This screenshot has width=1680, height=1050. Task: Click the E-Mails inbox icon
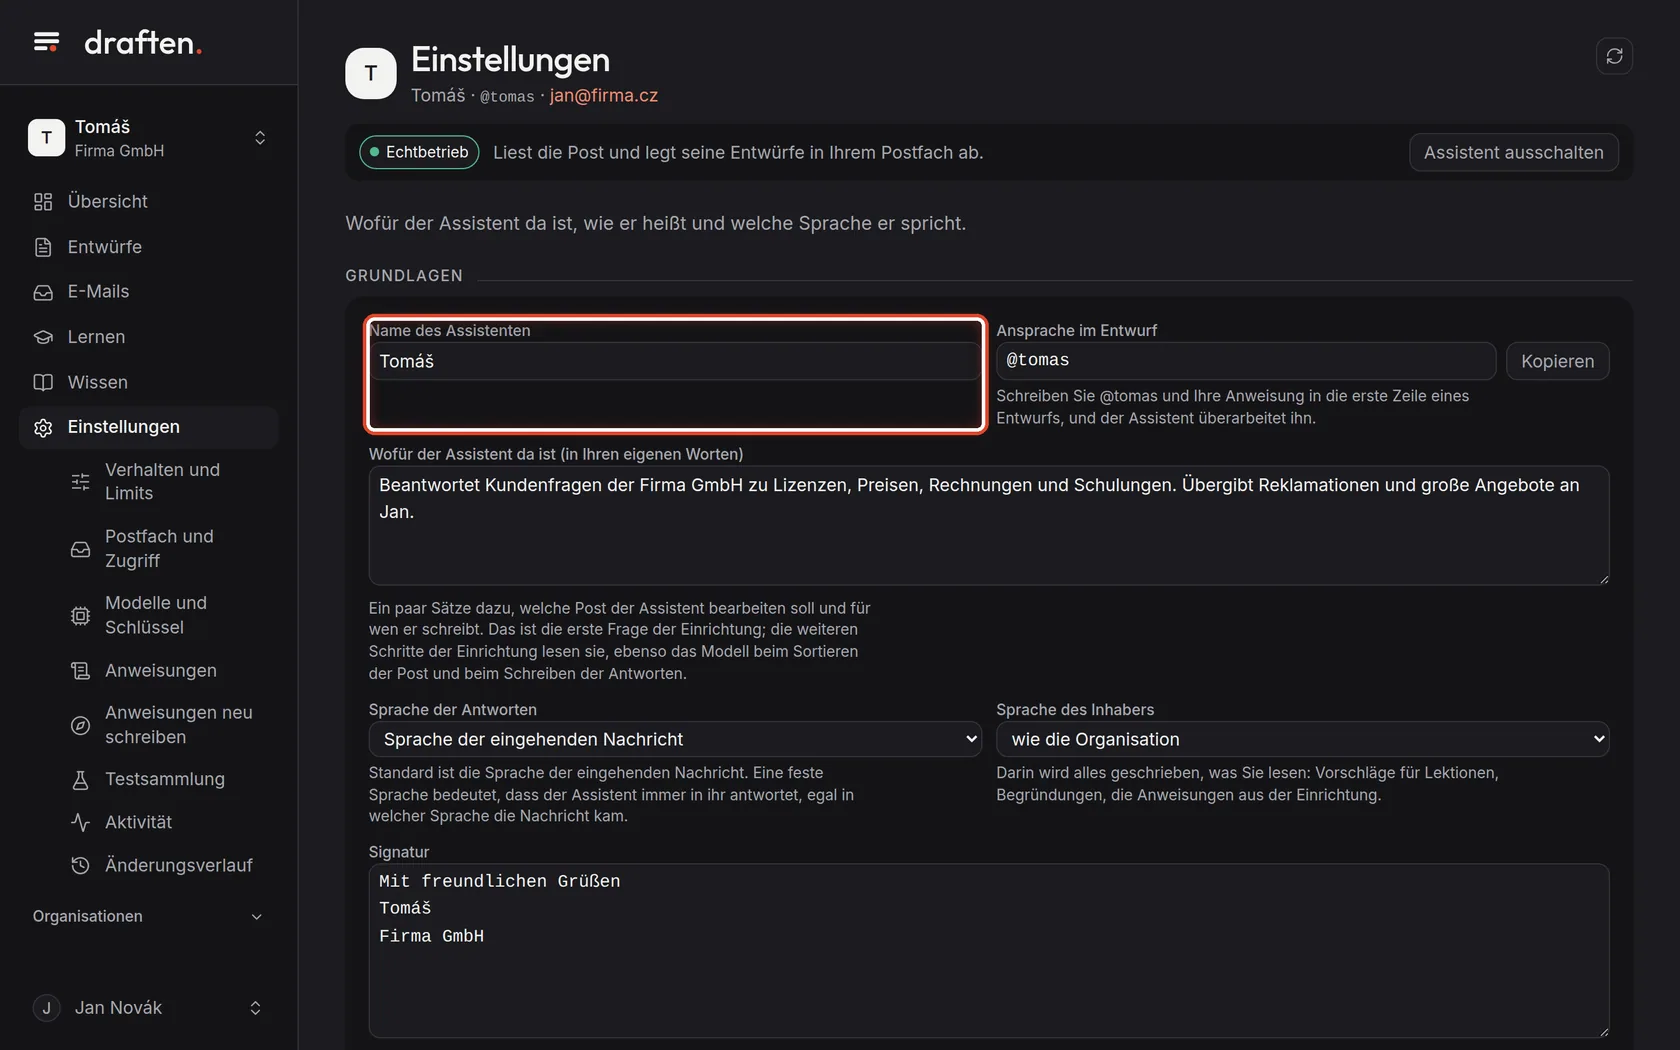(43, 292)
